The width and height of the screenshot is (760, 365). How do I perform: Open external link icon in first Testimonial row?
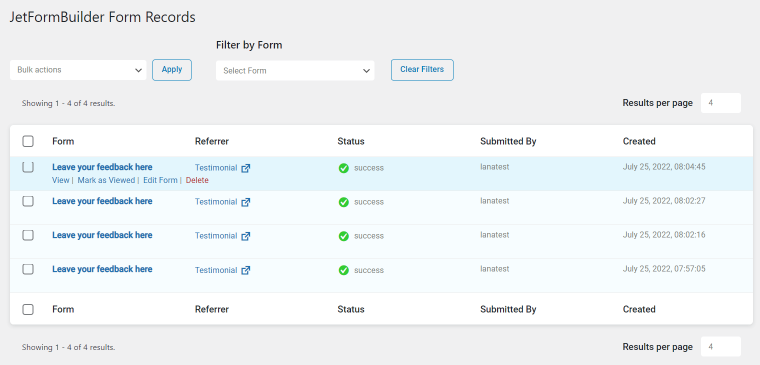point(246,168)
